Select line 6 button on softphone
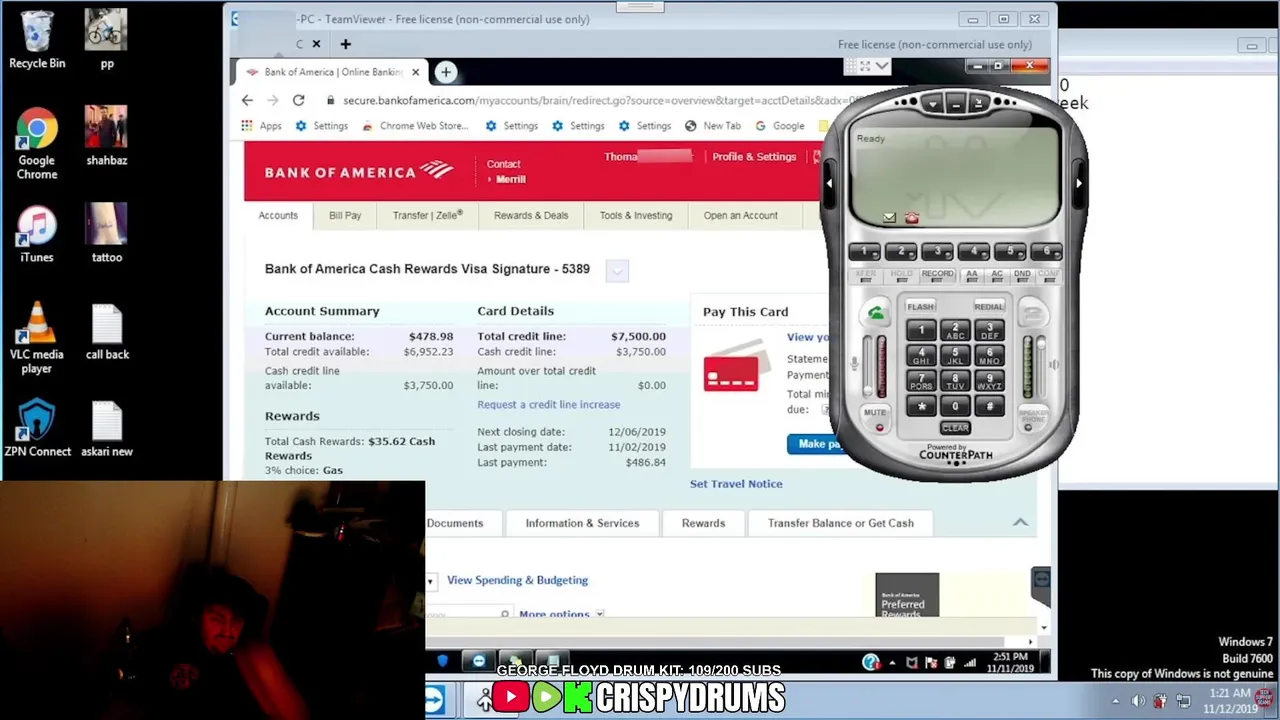1280x720 pixels. click(x=1046, y=251)
